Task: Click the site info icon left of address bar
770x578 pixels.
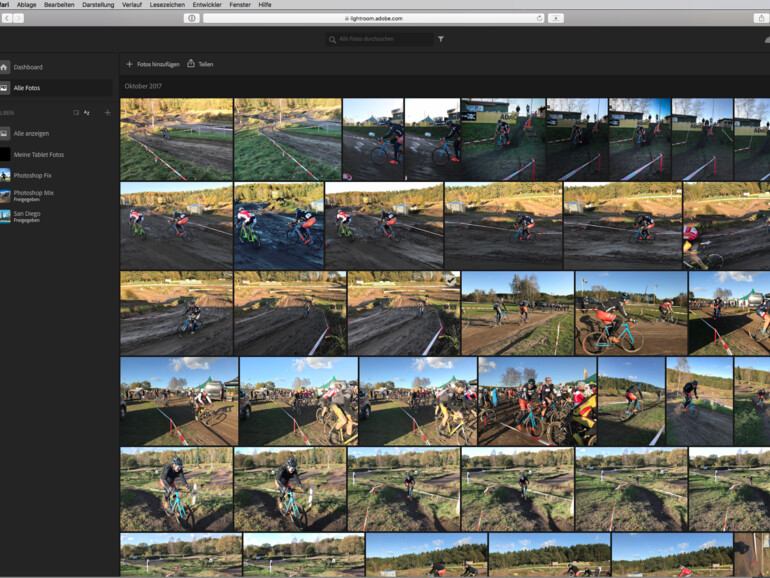Action: tap(192, 18)
